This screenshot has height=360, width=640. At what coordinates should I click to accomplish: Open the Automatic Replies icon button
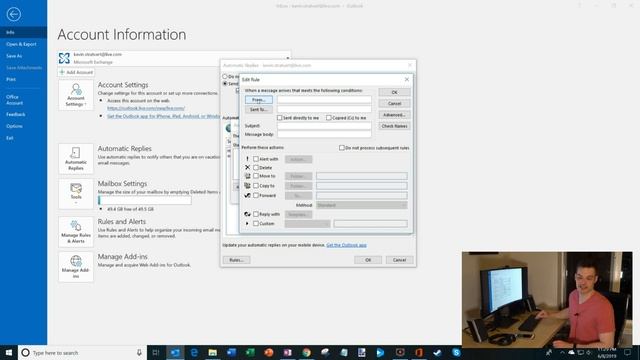point(76,159)
